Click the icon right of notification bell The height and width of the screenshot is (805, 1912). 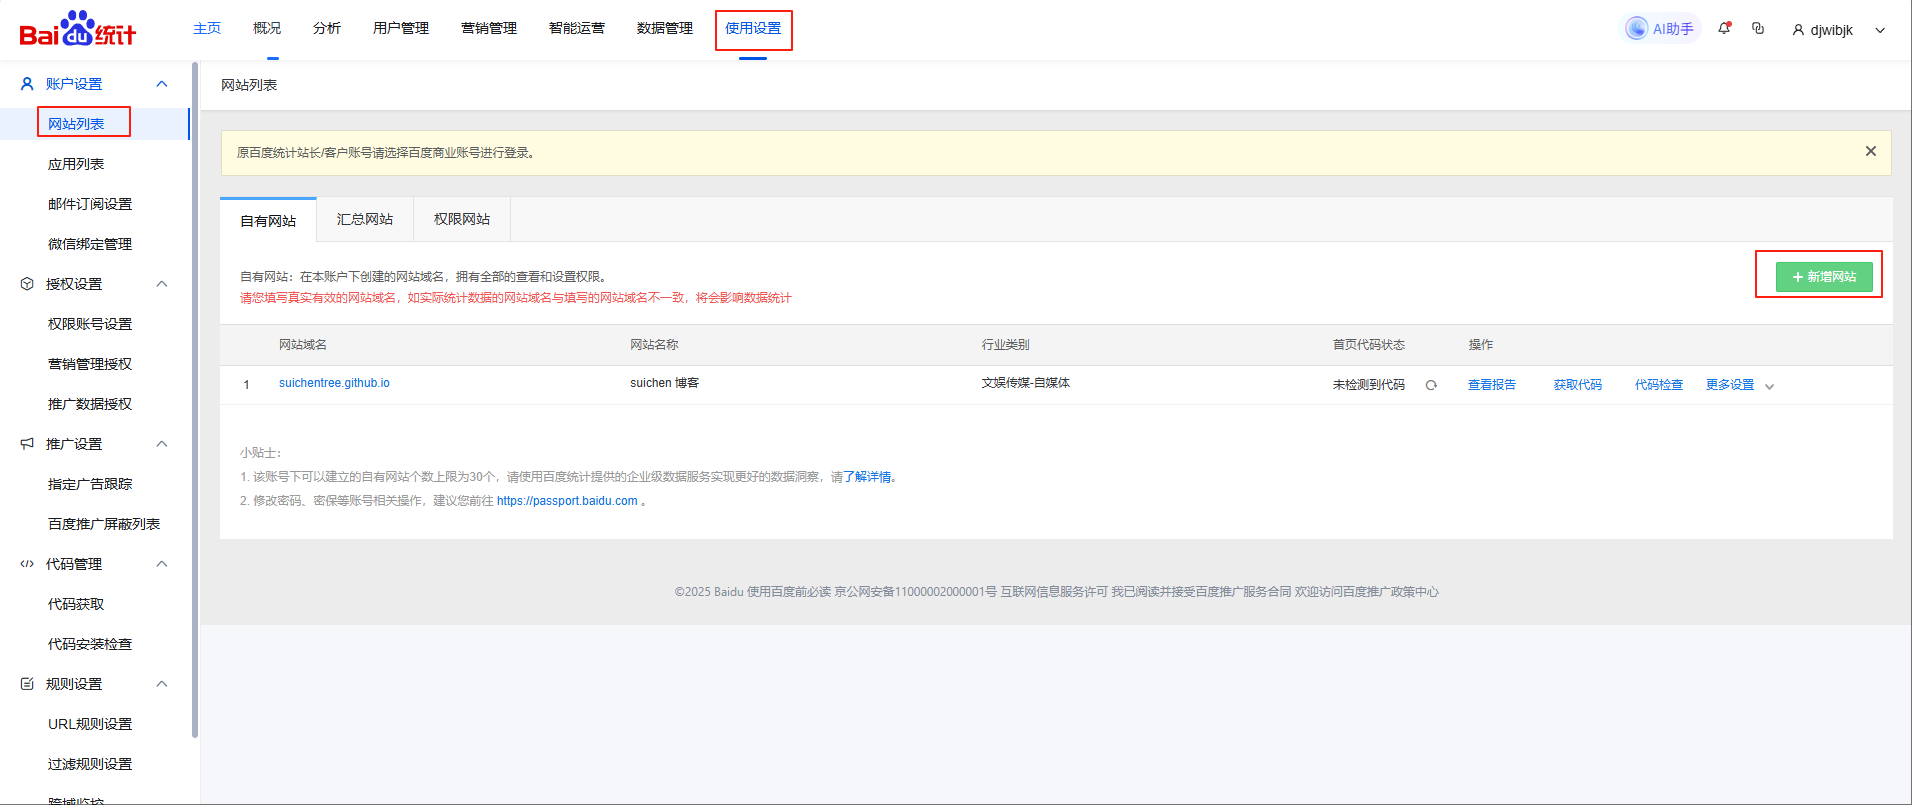click(x=1758, y=29)
